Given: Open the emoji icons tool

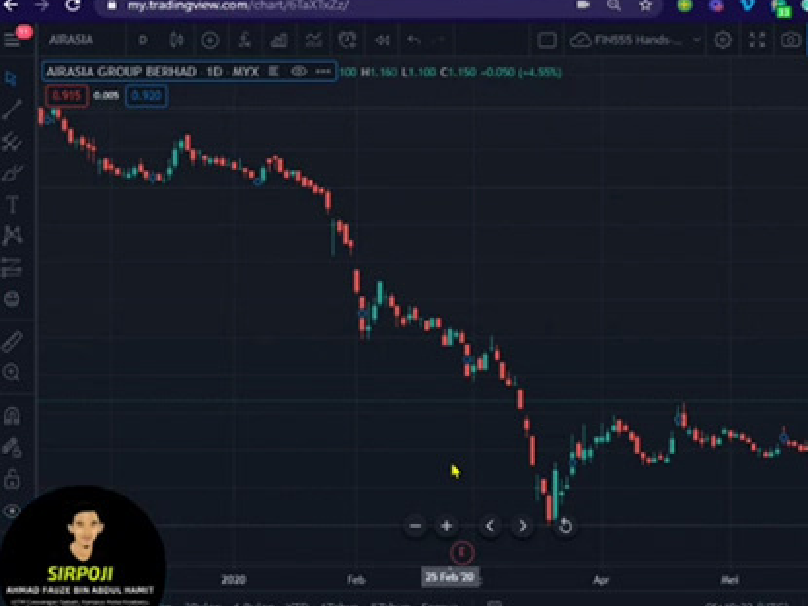Looking at the screenshot, I should tap(11, 299).
